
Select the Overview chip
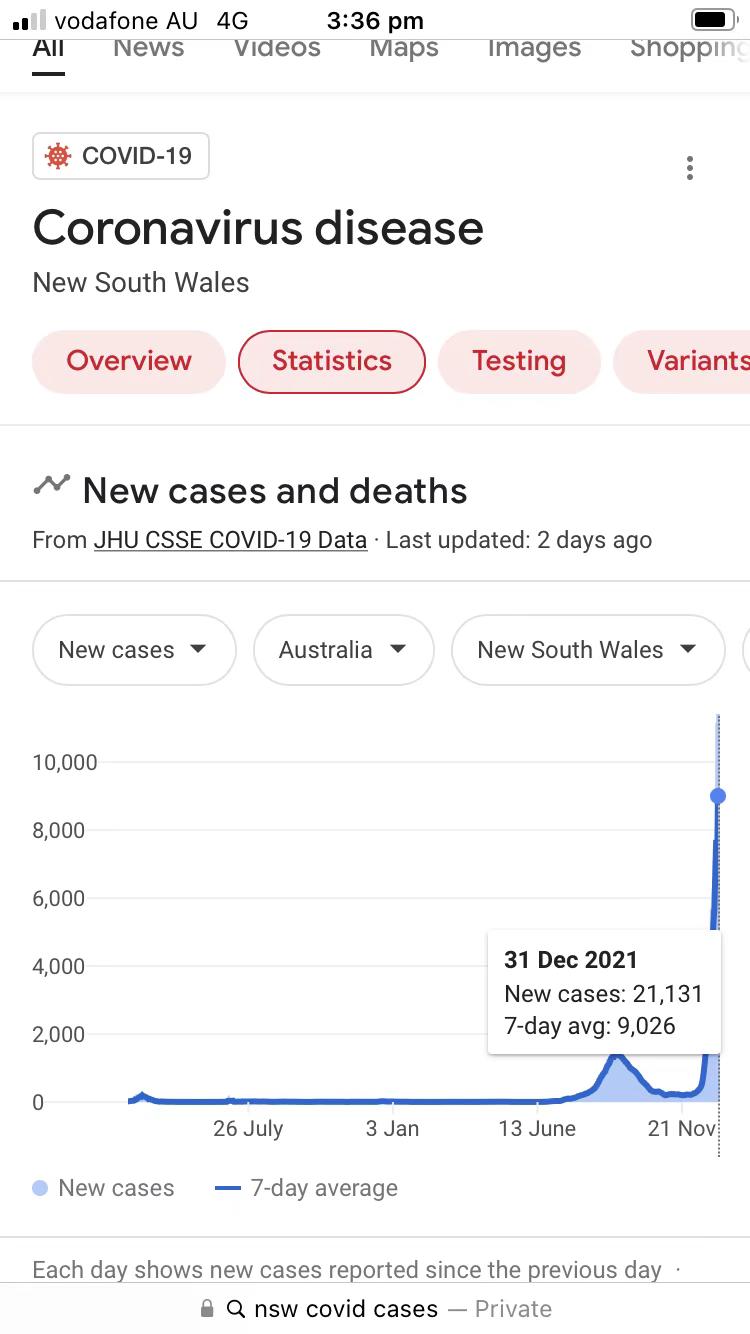tap(129, 361)
